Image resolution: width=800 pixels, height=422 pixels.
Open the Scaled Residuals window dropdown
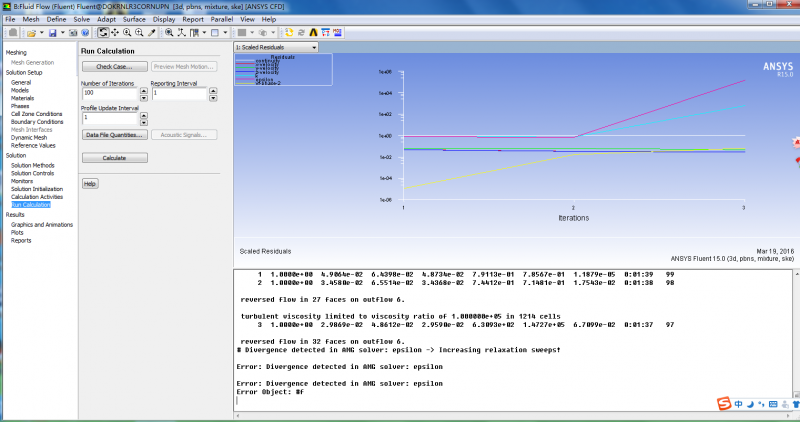pyautogui.click(x=314, y=47)
